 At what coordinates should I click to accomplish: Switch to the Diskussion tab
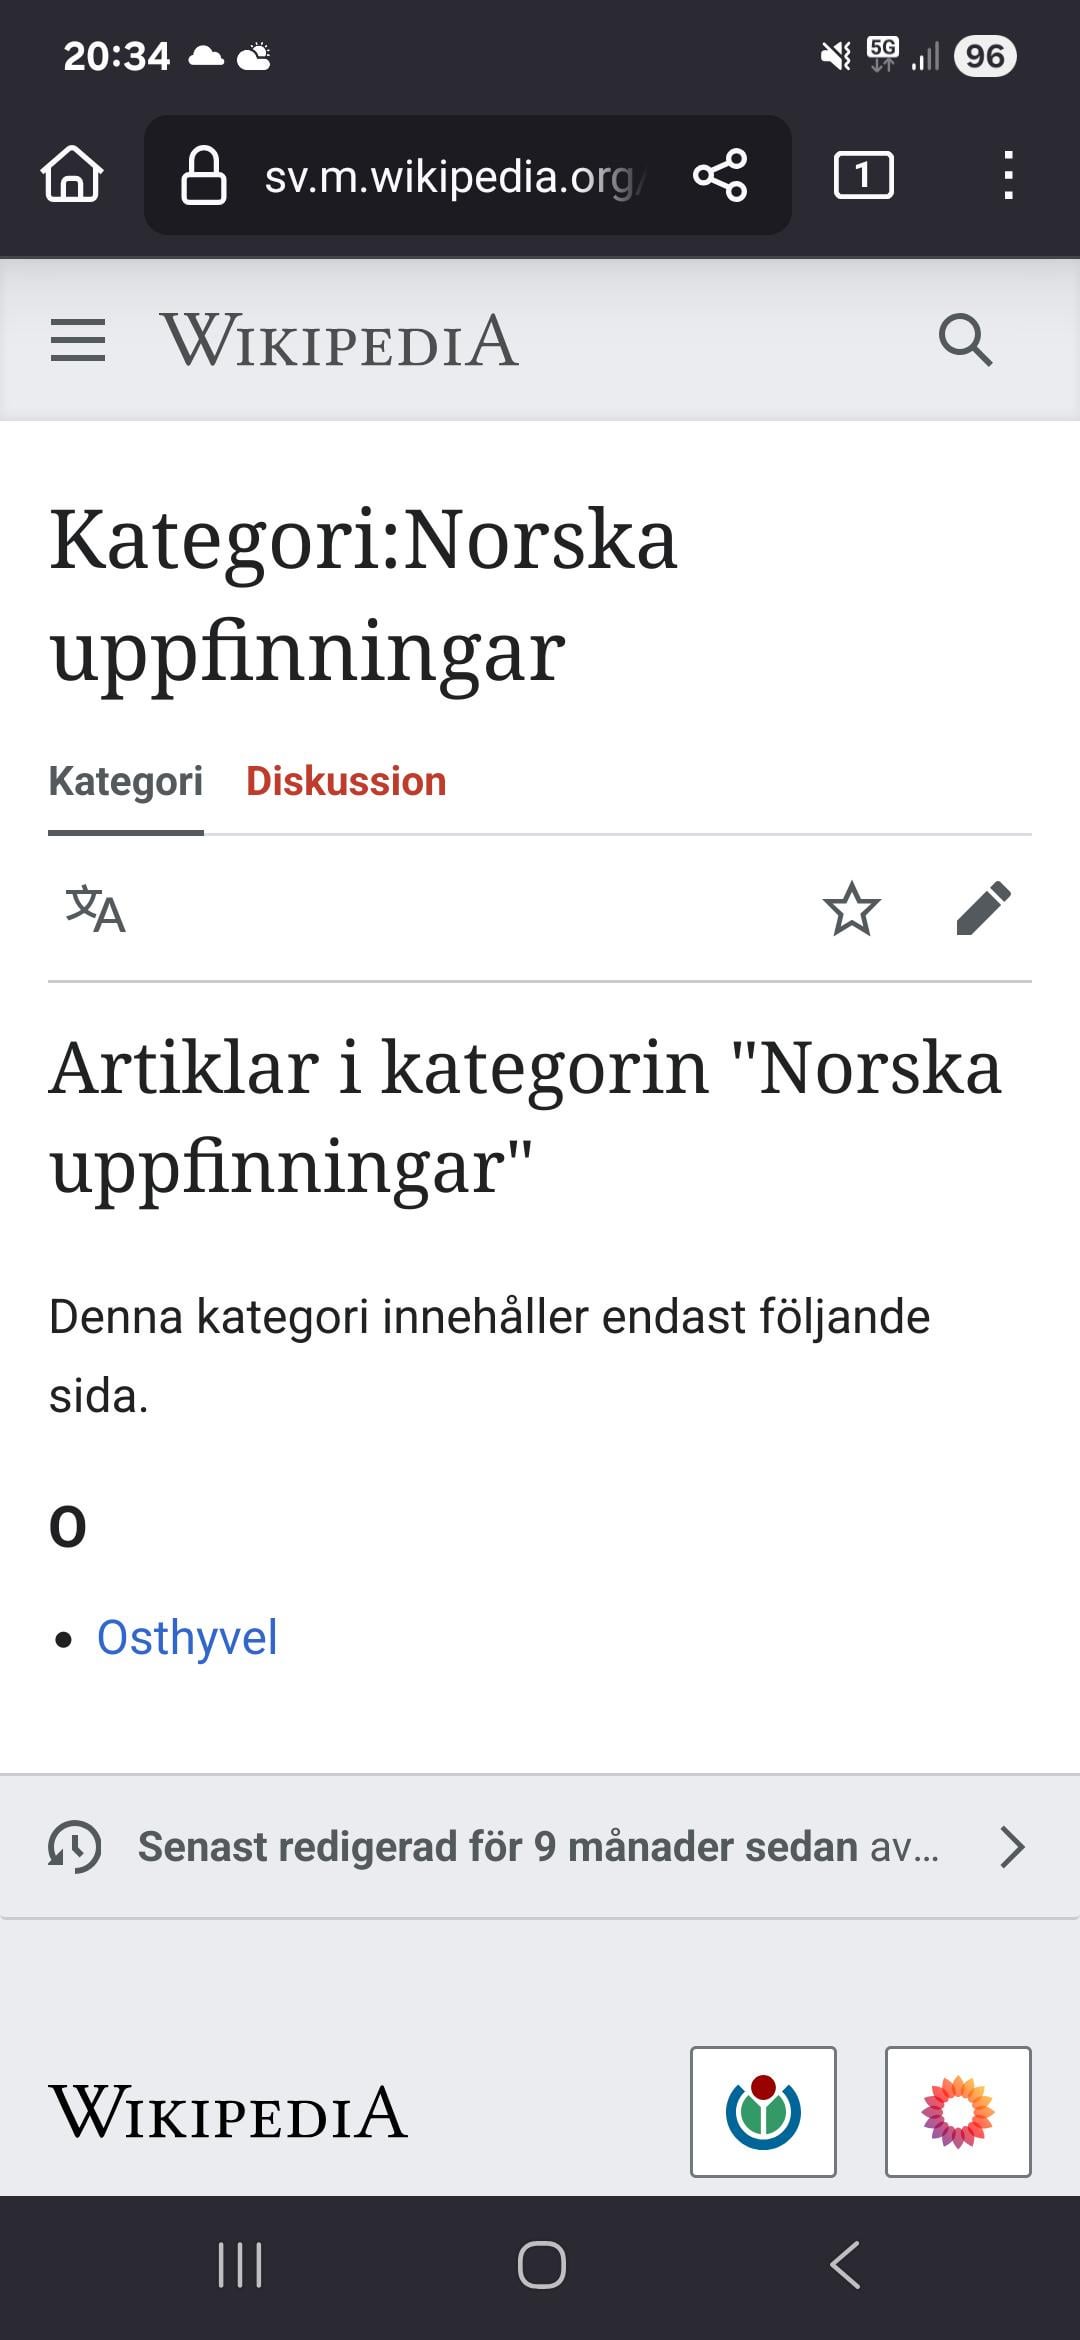point(346,781)
